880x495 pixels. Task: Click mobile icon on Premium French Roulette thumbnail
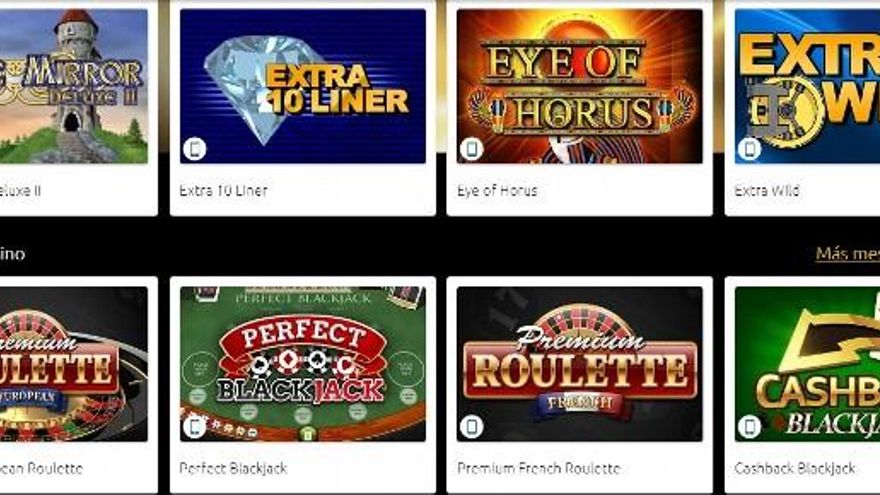(x=471, y=427)
